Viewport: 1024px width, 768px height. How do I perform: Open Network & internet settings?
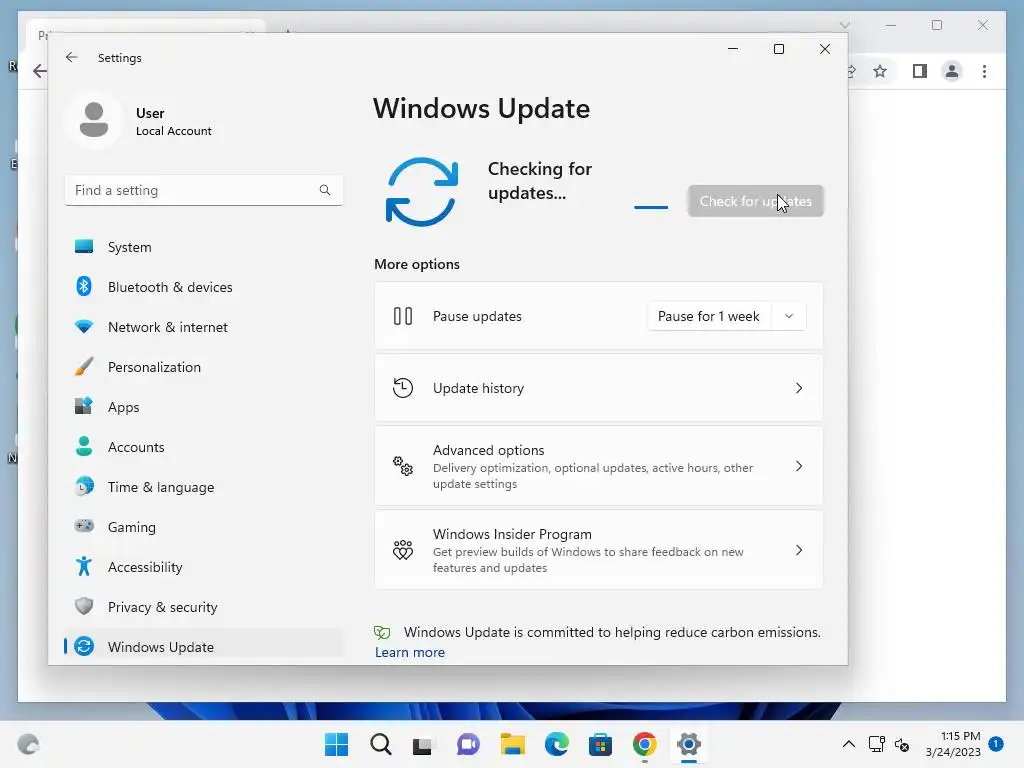pos(204,327)
